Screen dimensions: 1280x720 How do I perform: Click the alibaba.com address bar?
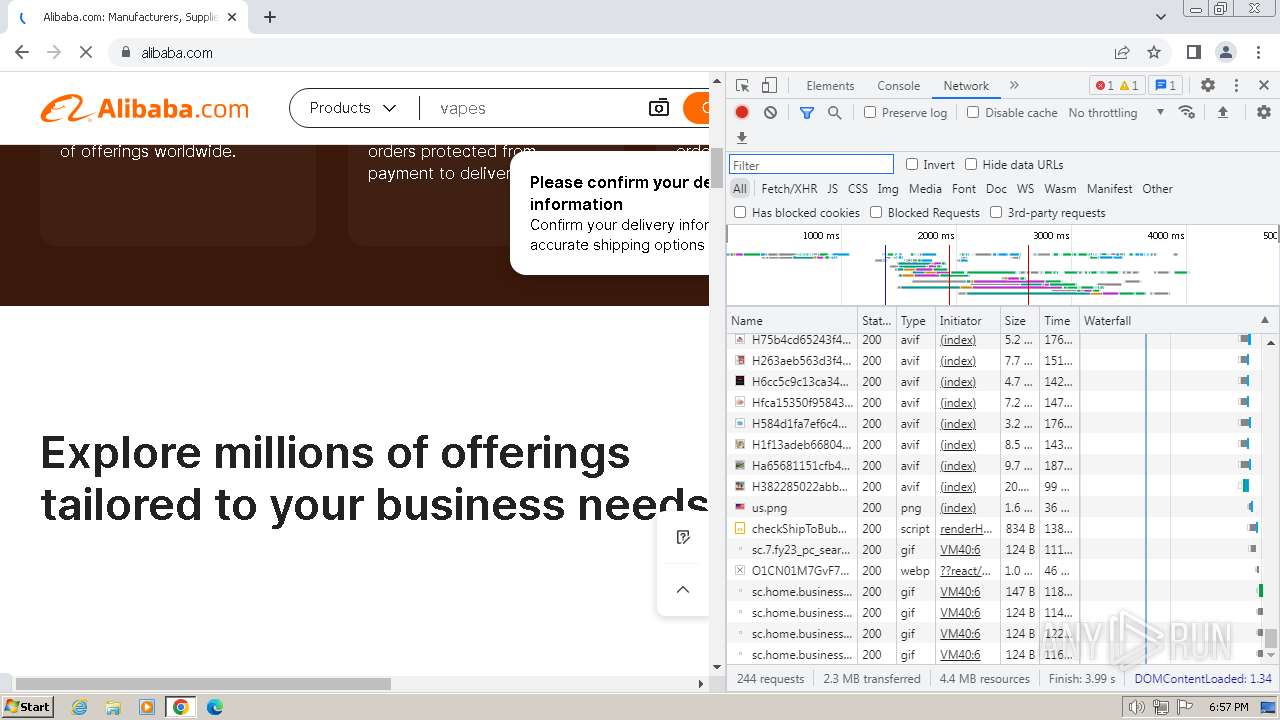[x=610, y=52]
